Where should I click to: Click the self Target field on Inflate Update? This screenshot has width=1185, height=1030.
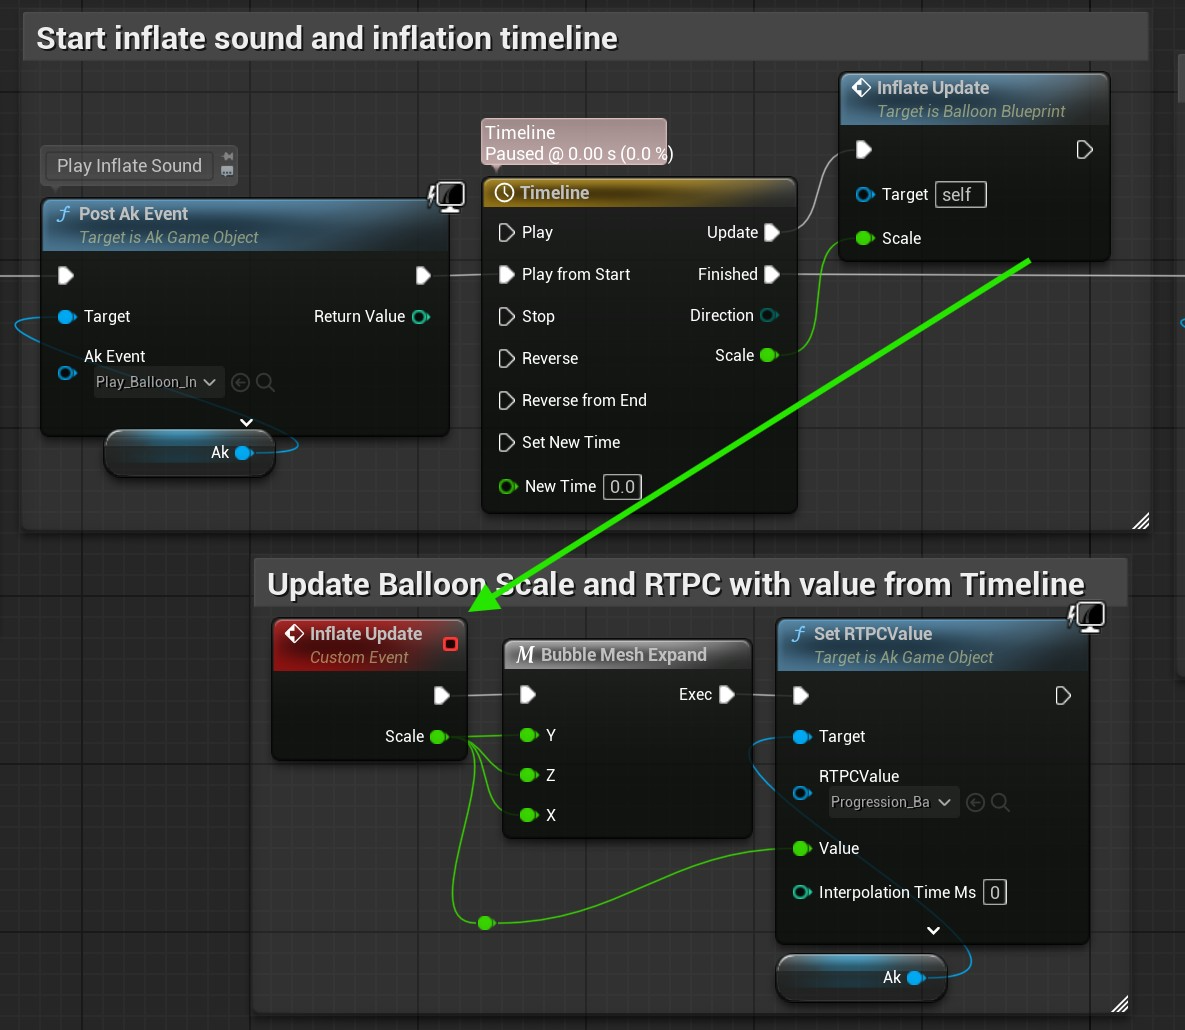coord(960,195)
